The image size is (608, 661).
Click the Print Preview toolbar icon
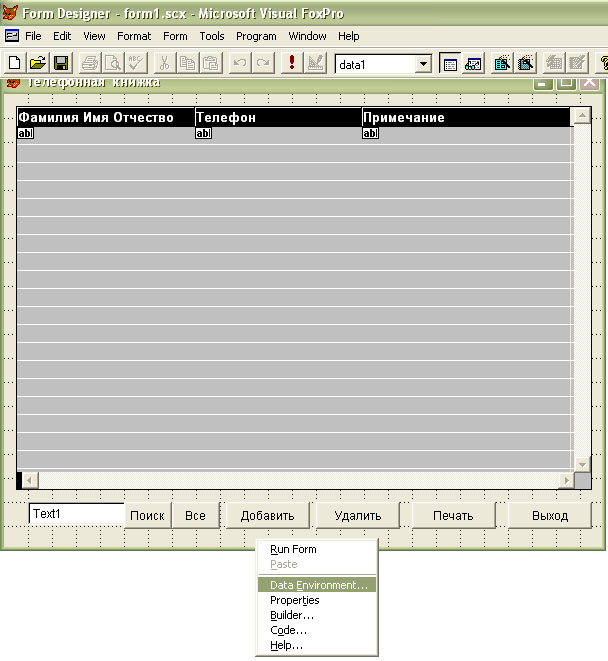coord(113,63)
